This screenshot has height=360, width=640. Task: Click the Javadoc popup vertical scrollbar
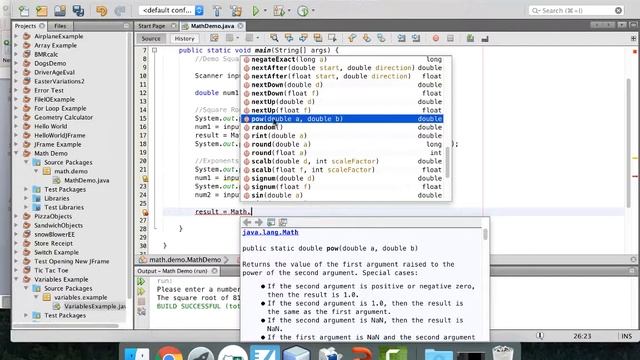[485, 234]
